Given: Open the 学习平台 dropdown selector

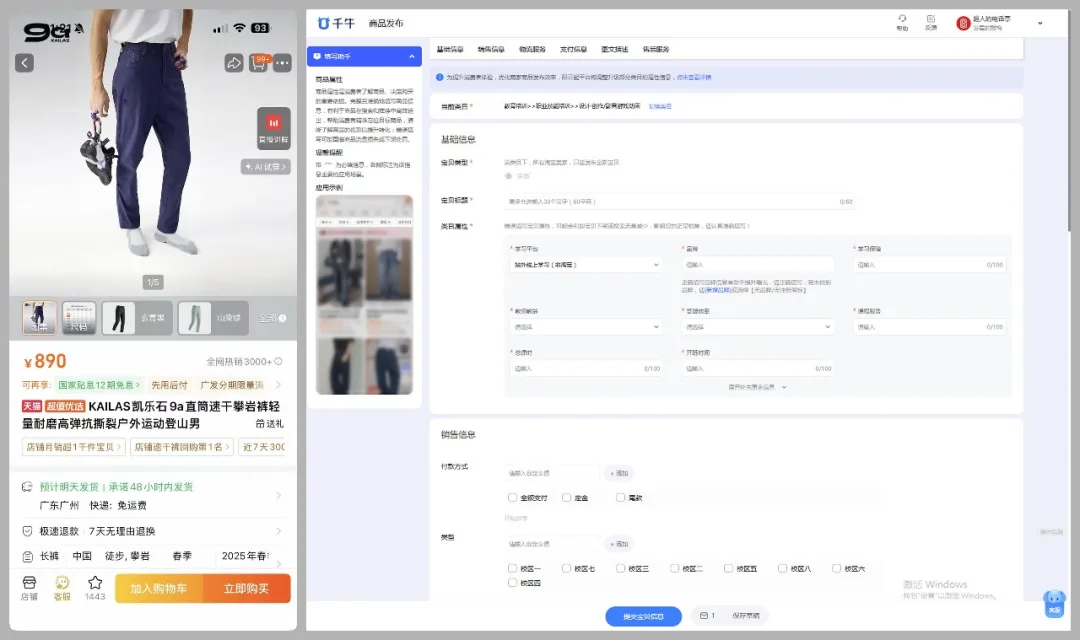Looking at the screenshot, I should [586, 264].
